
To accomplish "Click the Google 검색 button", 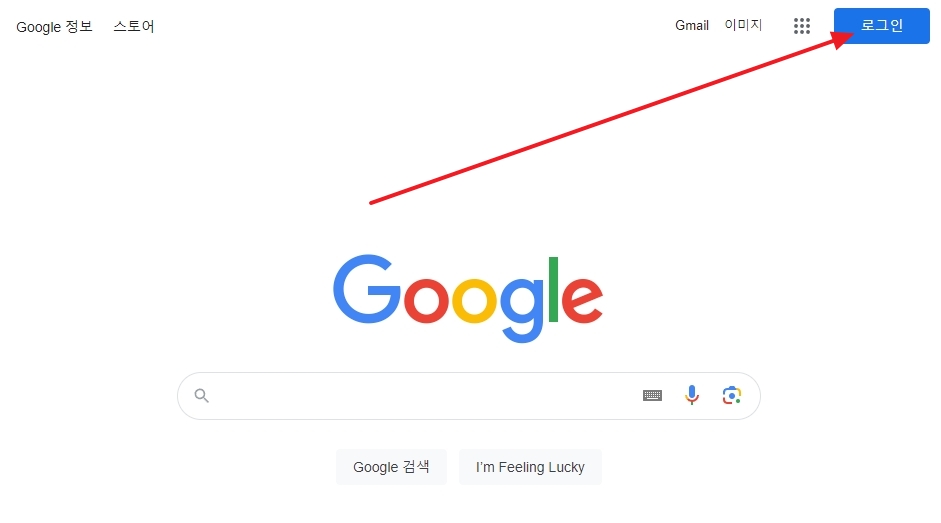I will point(391,467).
